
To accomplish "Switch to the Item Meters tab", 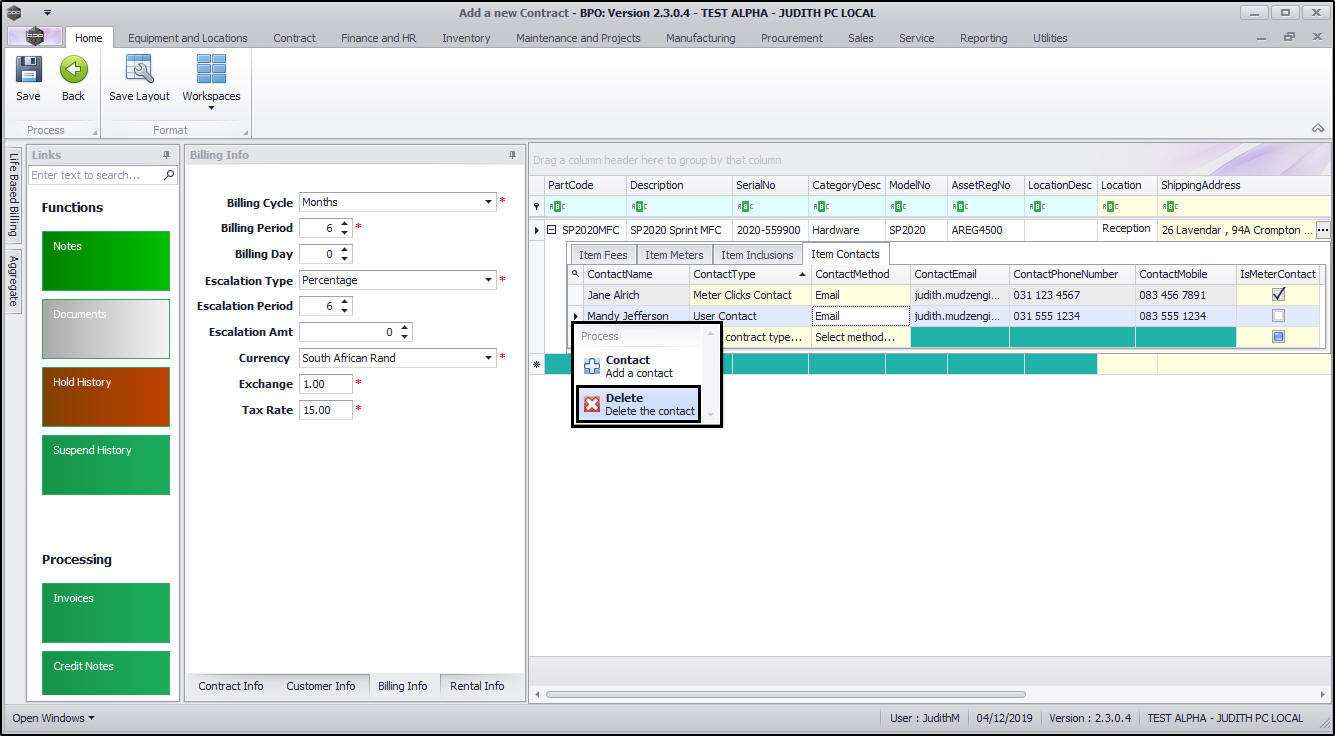I will (x=674, y=255).
